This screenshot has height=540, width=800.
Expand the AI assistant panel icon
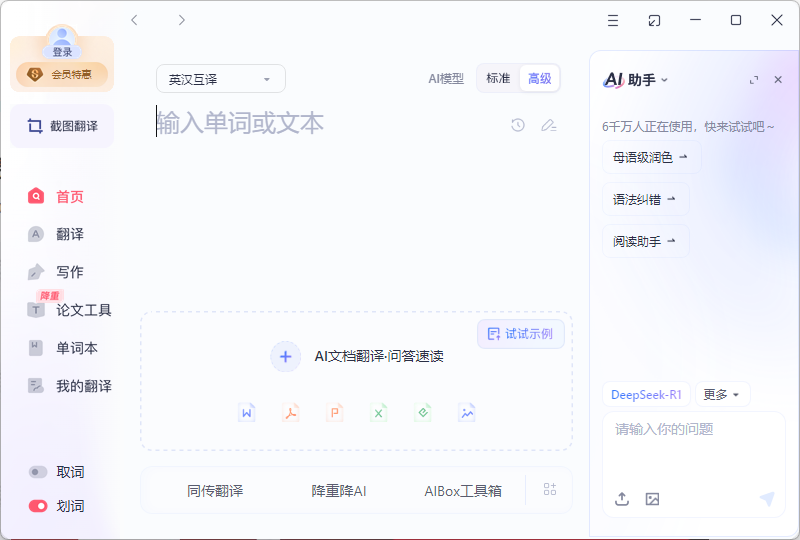(x=754, y=80)
